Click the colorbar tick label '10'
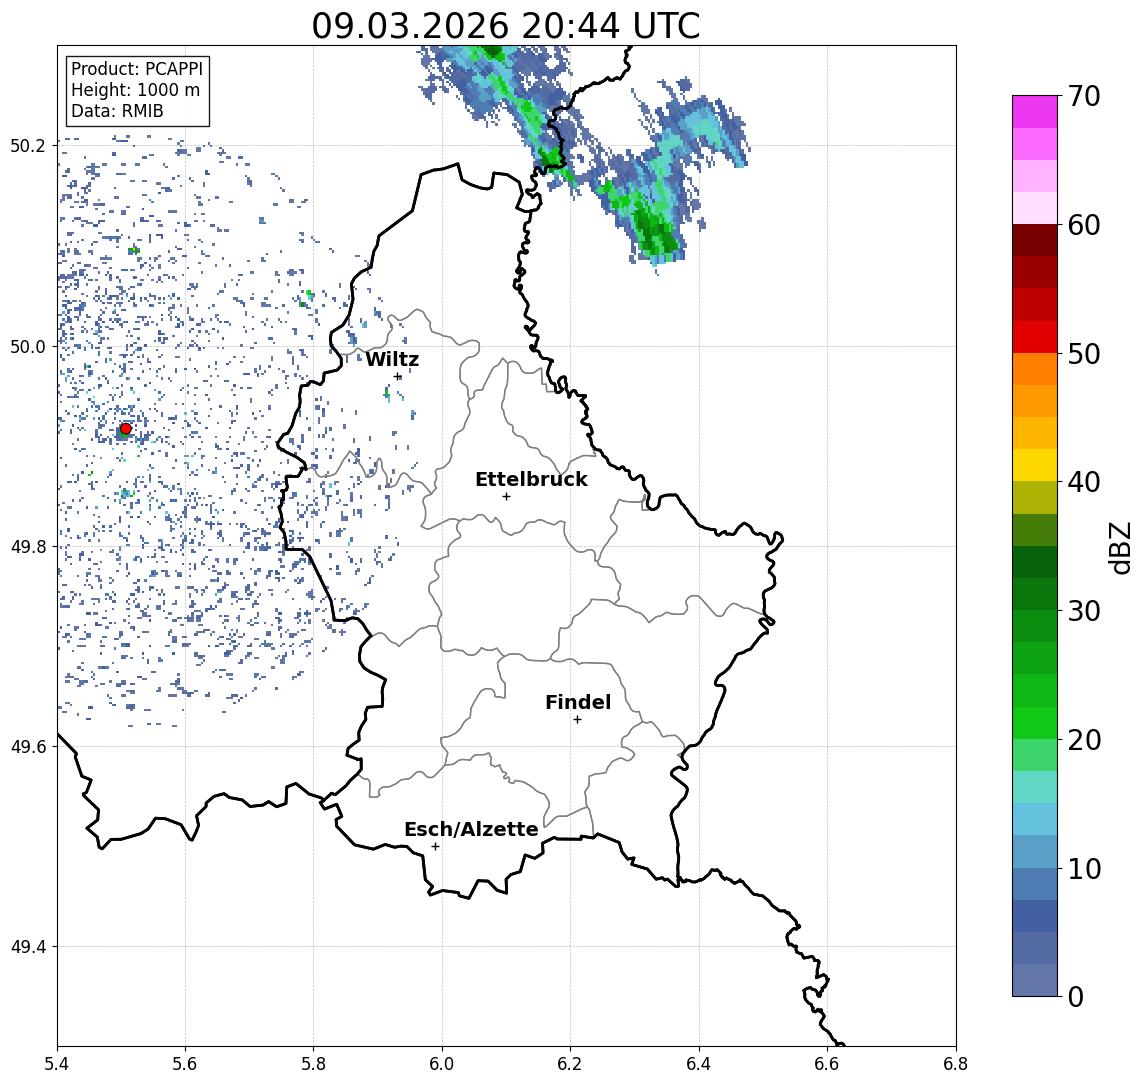 [1084, 869]
